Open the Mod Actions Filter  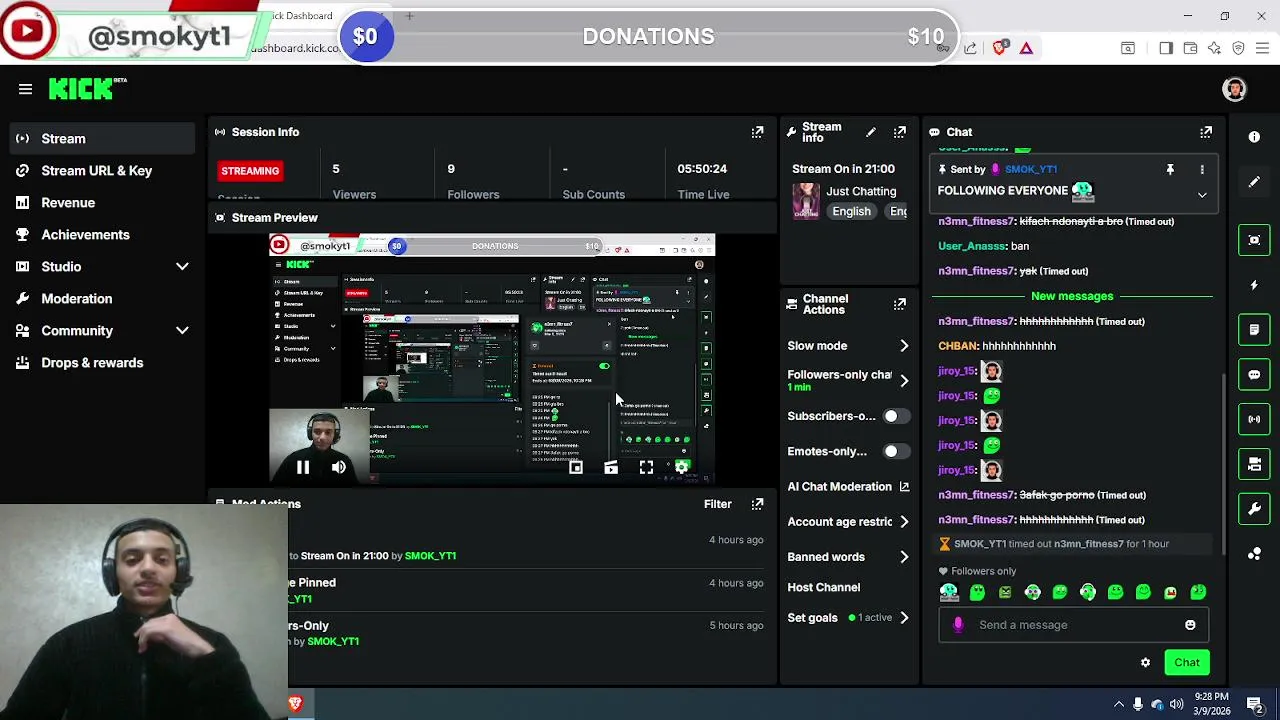point(717,504)
